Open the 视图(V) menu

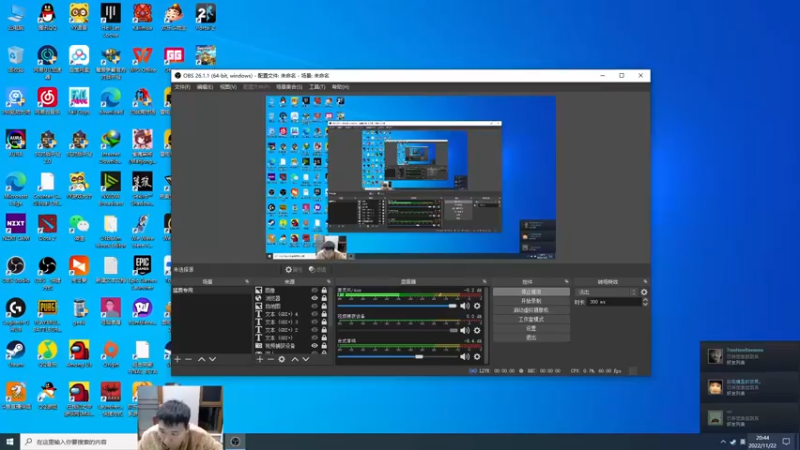(x=228, y=87)
